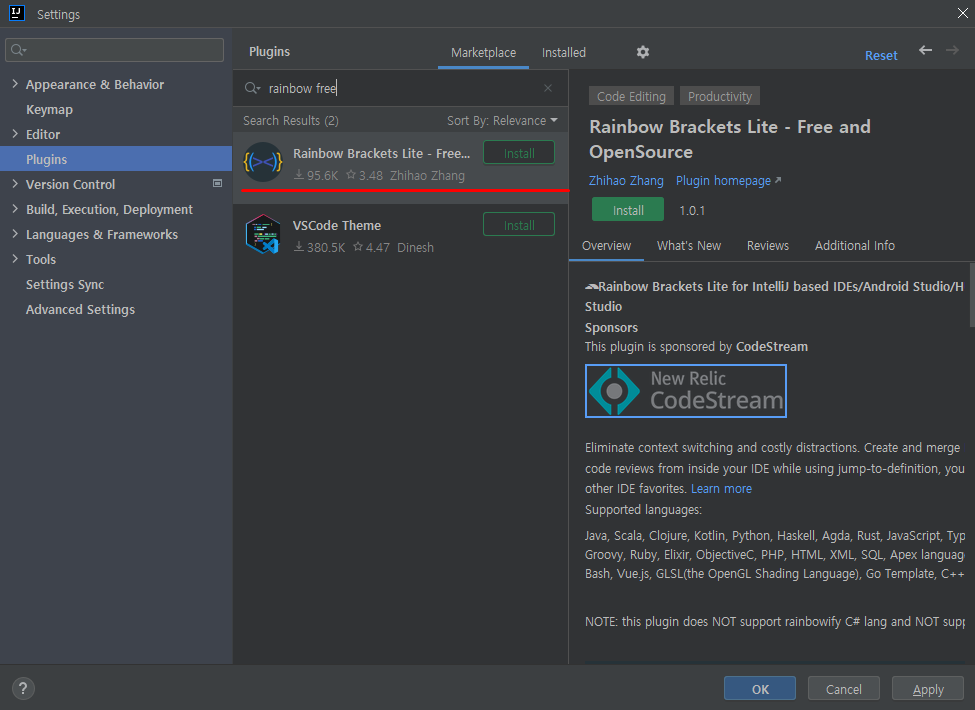The image size is (975, 710).
Task: Click the Plugins panel heading
Action: [x=269, y=52]
